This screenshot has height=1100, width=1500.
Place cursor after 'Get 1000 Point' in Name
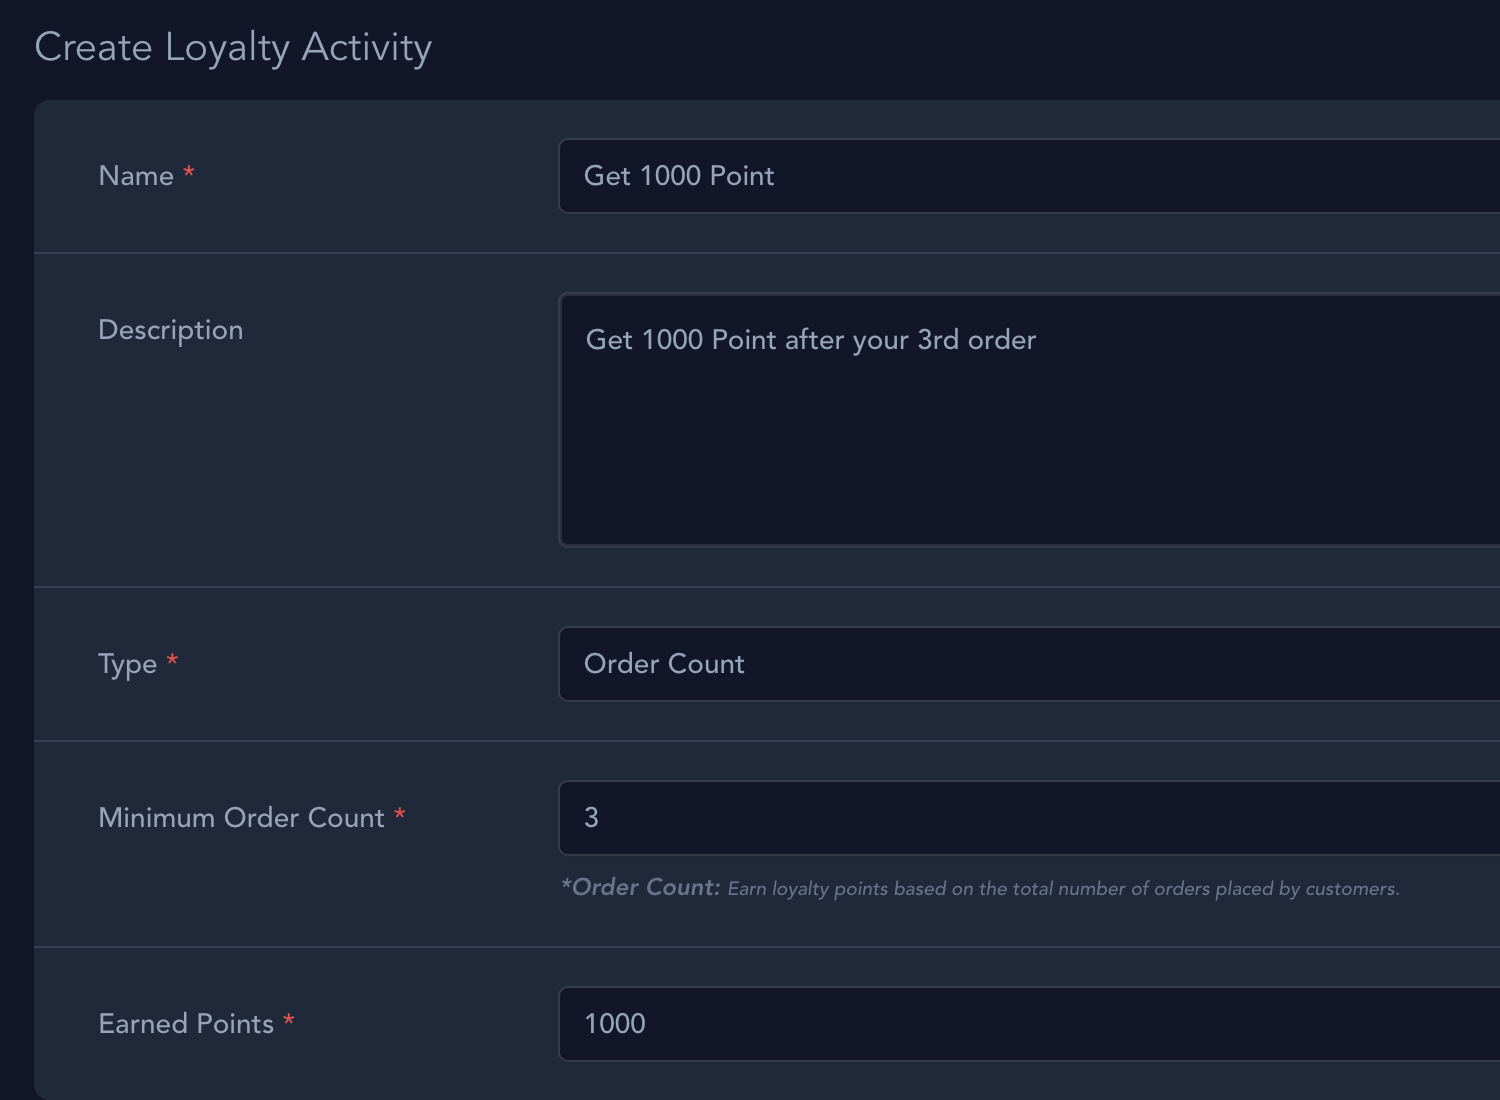[x=777, y=176]
